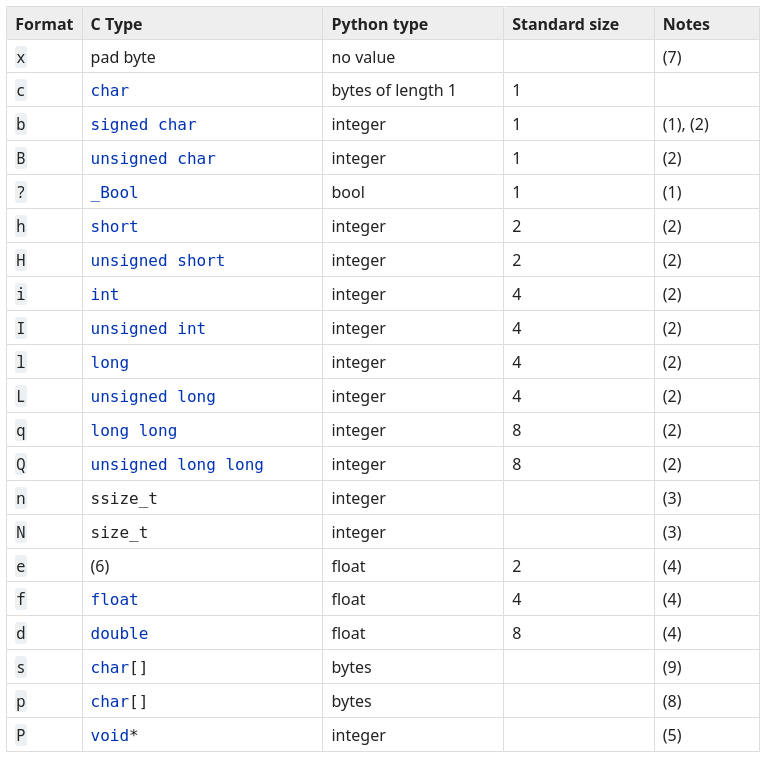This screenshot has width=769, height=757.
Task: Click the long long link in the q row
Action: click(133, 431)
